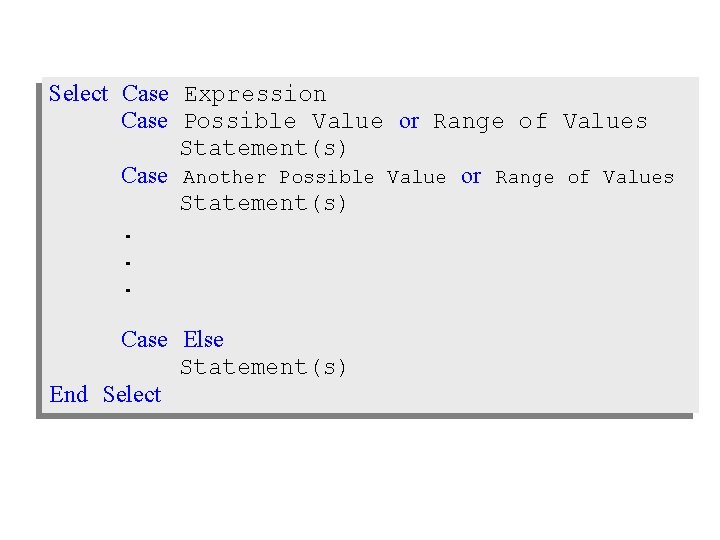Click the text "Another Possible Value"
720x540 pixels.
click(x=314, y=178)
